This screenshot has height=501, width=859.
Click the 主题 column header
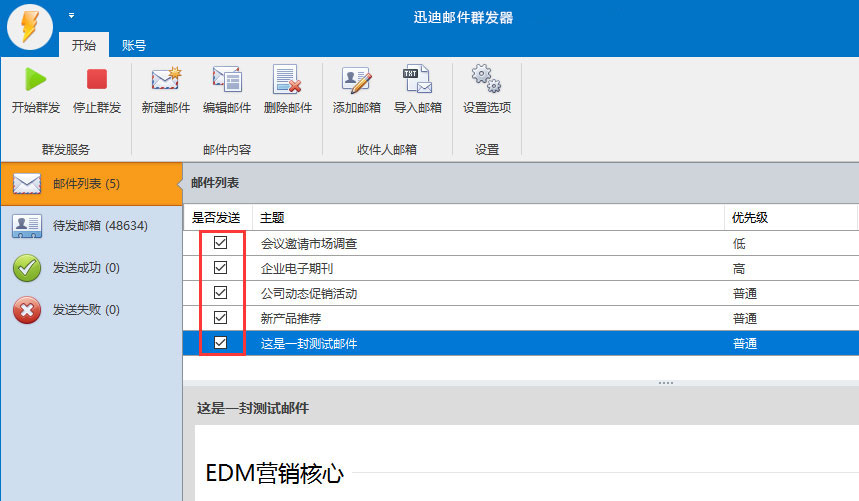pyautogui.click(x=488, y=218)
